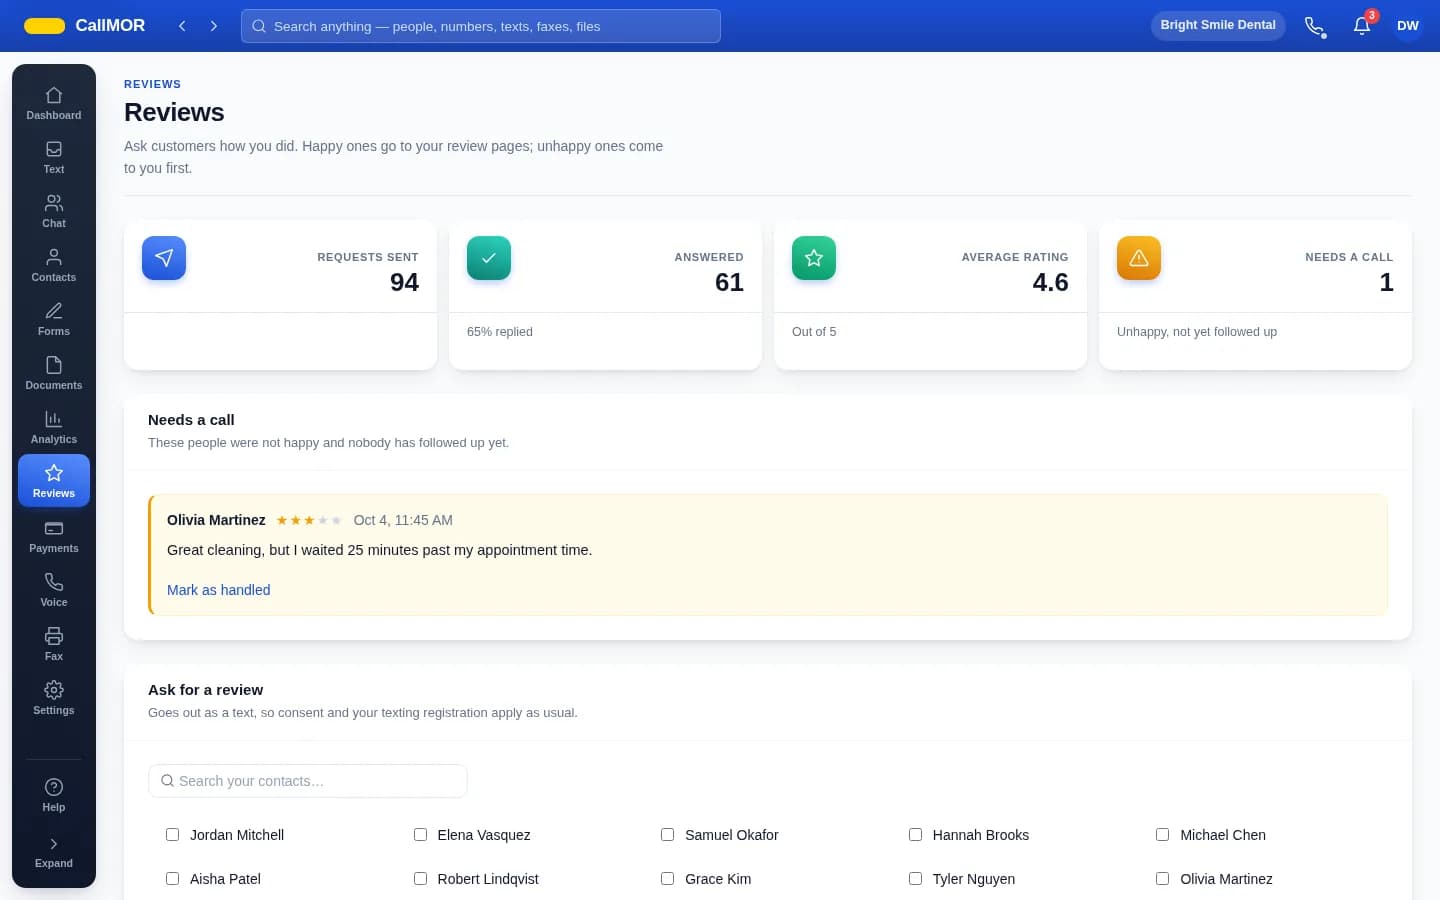The height and width of the screenshot is (900, 1440).
Task: Click the 'Oct 4, 11:45 AM' timestamp
Action: (403, 520)
